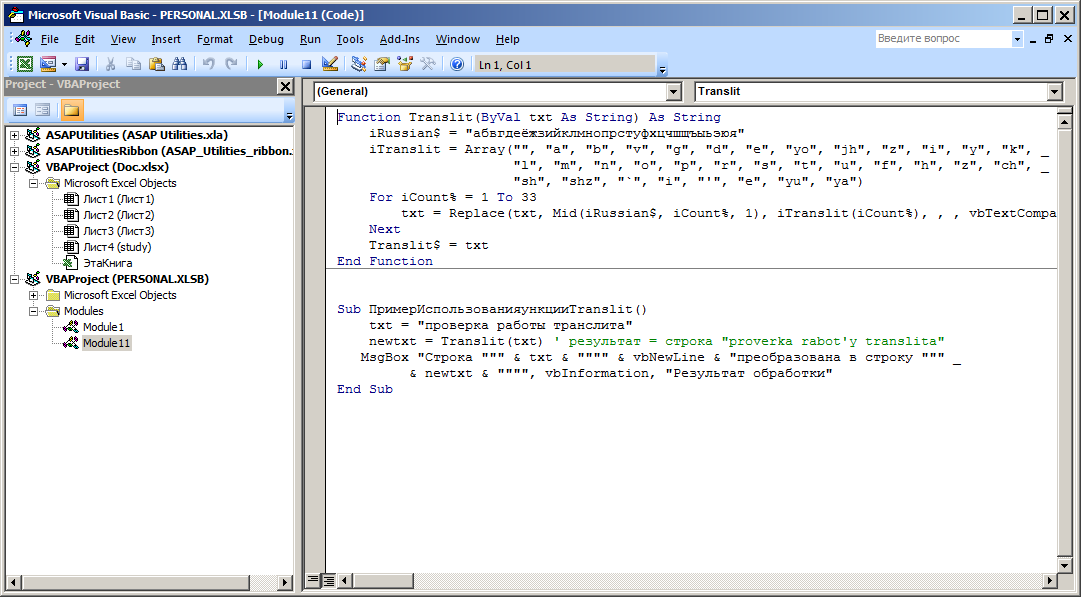Click the Reset stop icon
Screen dimensions: 1081x597
[307, 64]
